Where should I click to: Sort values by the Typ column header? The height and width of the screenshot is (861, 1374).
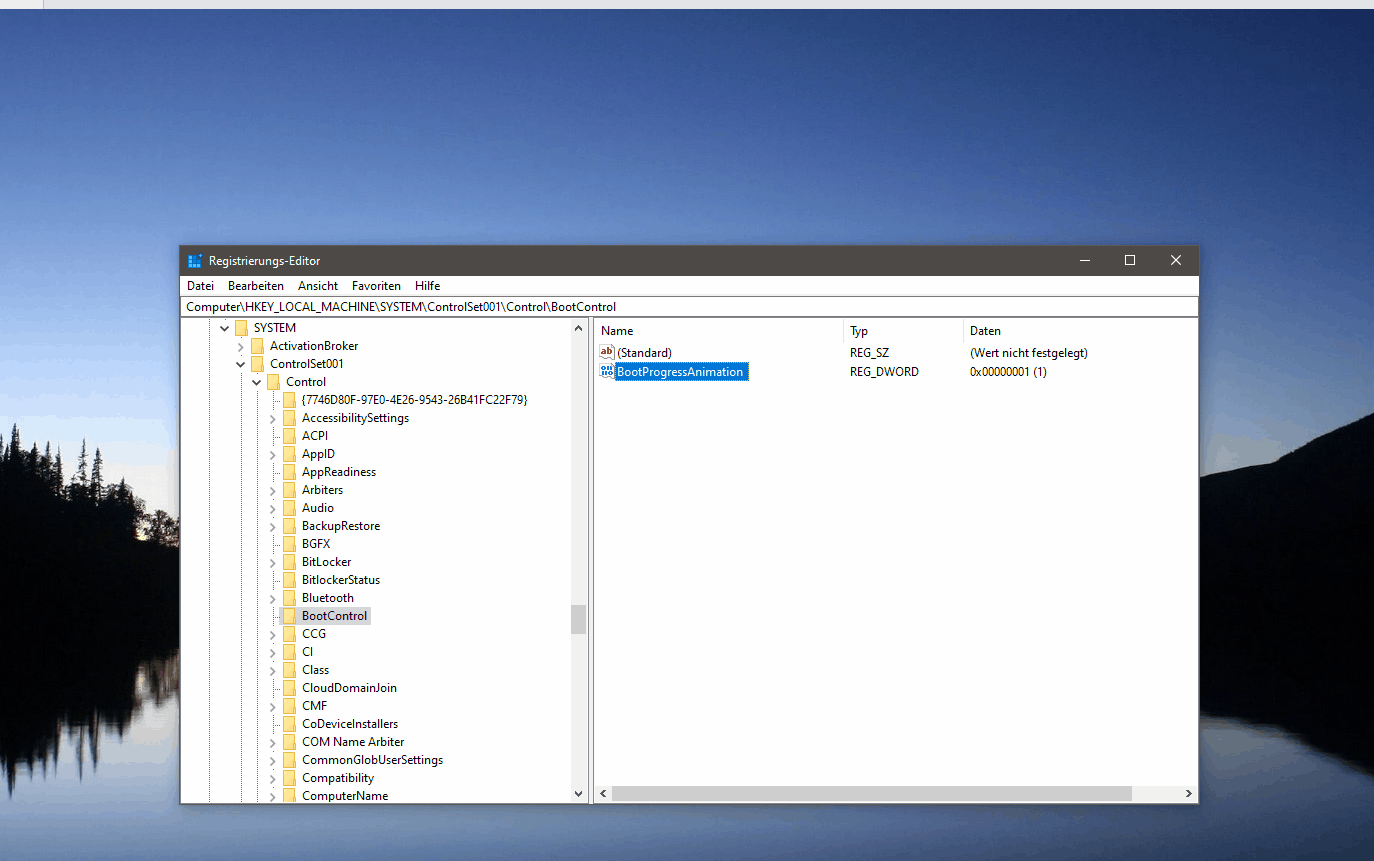tap(904, 331)
